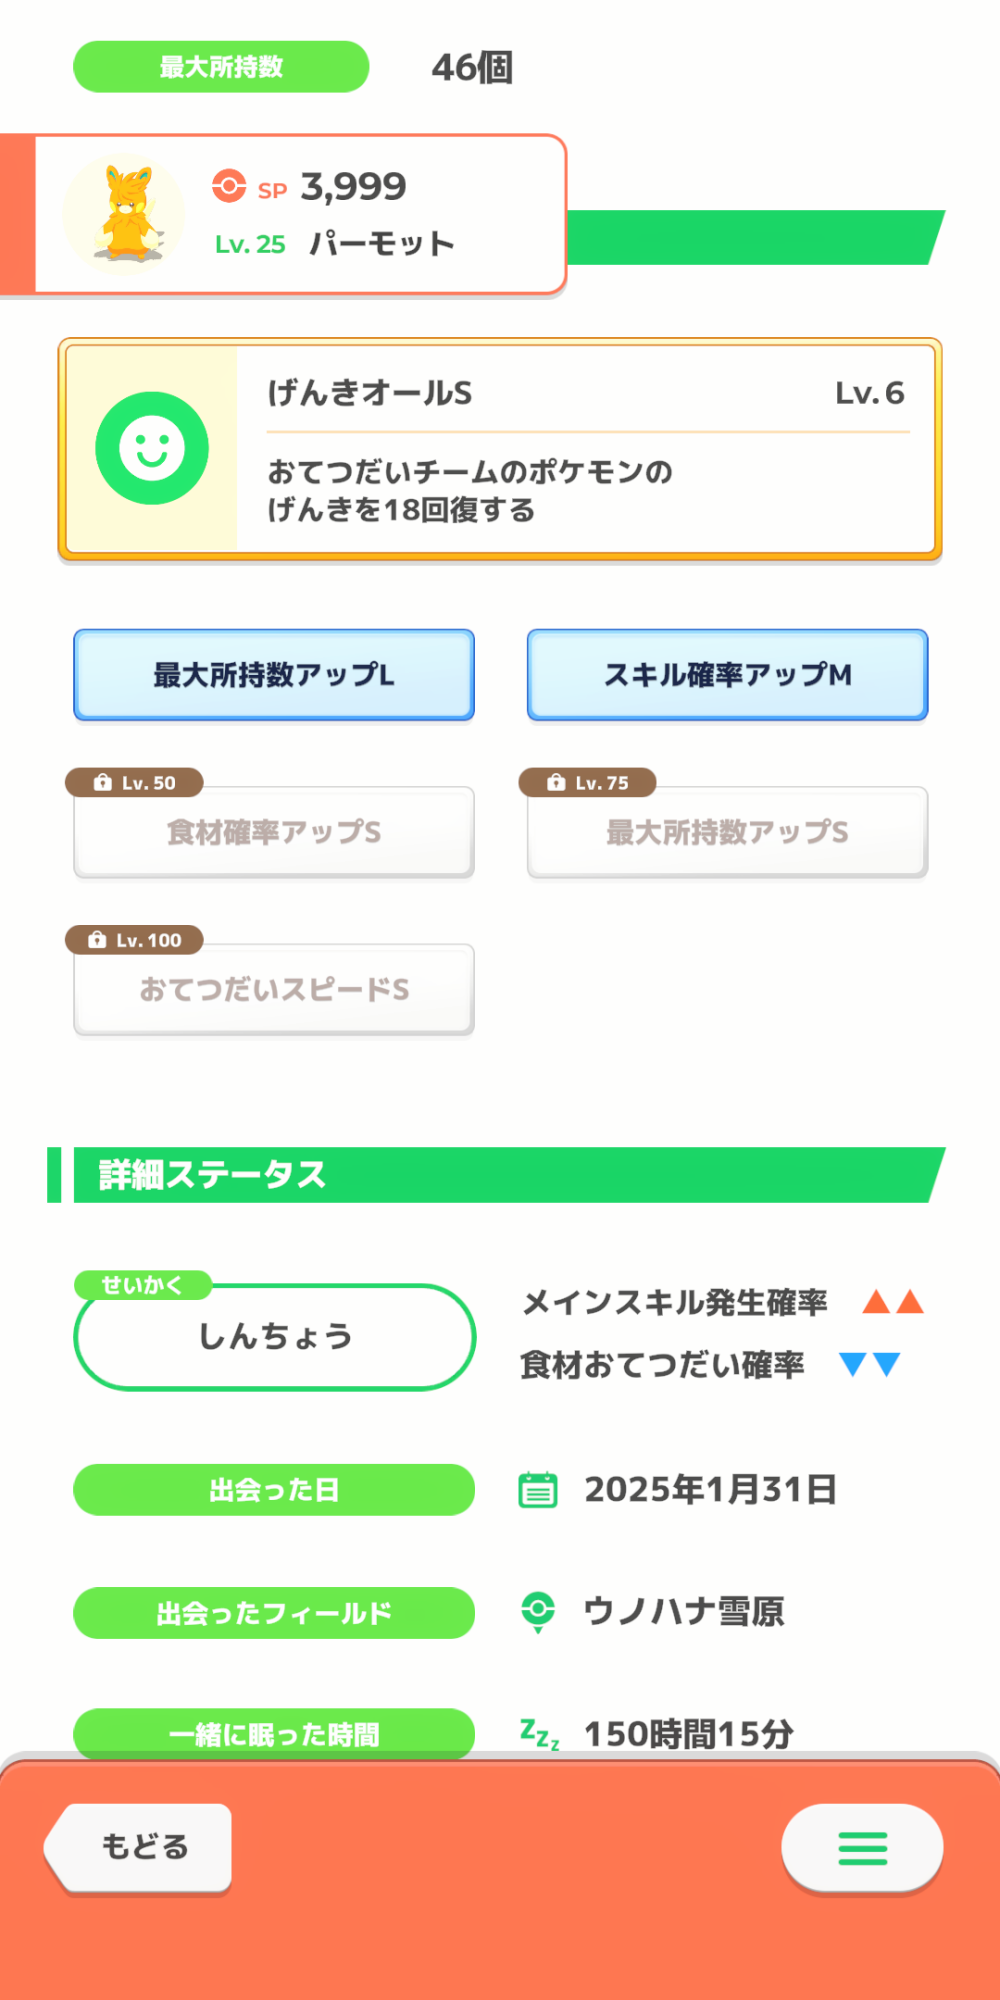The image size is (1000, 2000).
Task: Tap locked 最大所持数アップS sub-skill
Action: 727,832
